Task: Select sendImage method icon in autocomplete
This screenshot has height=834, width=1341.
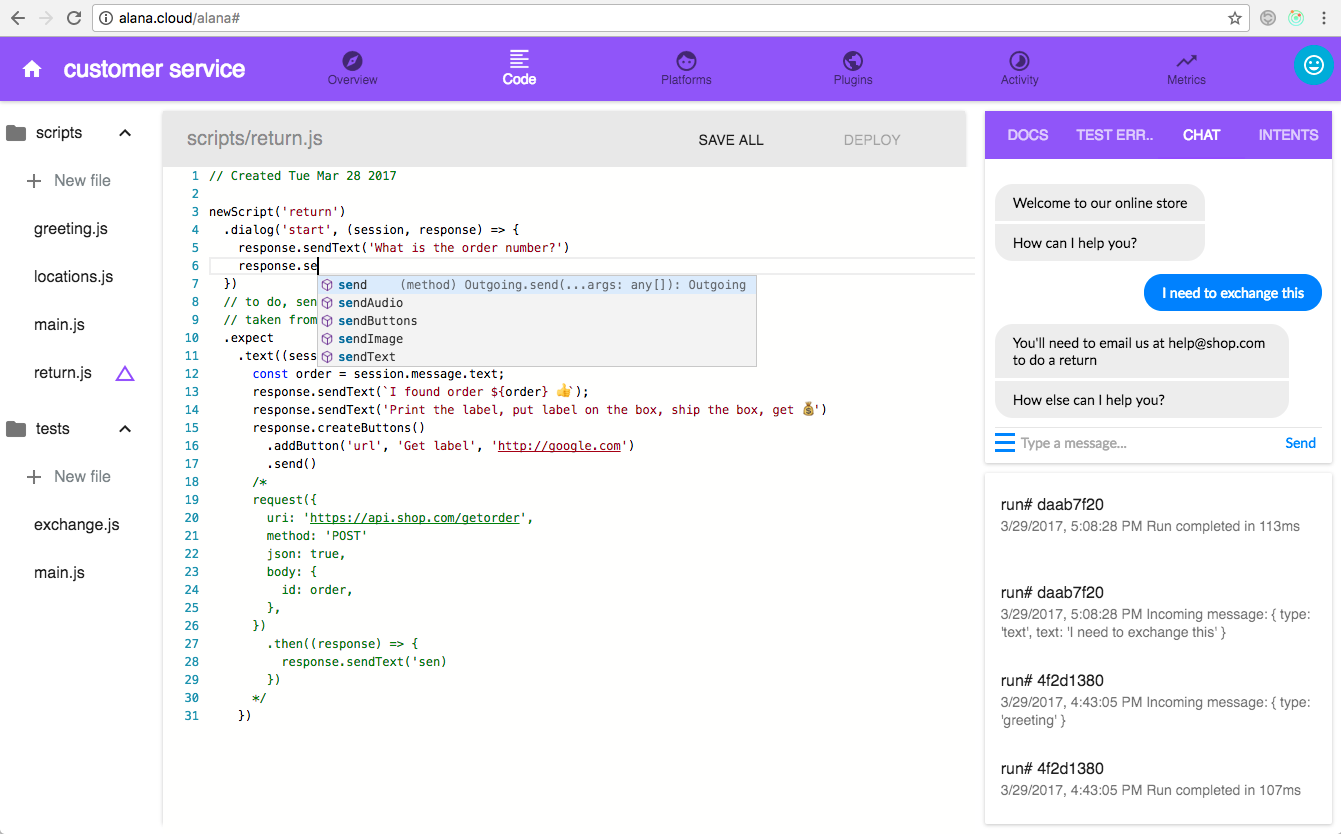Action: (x=327, y=339)
